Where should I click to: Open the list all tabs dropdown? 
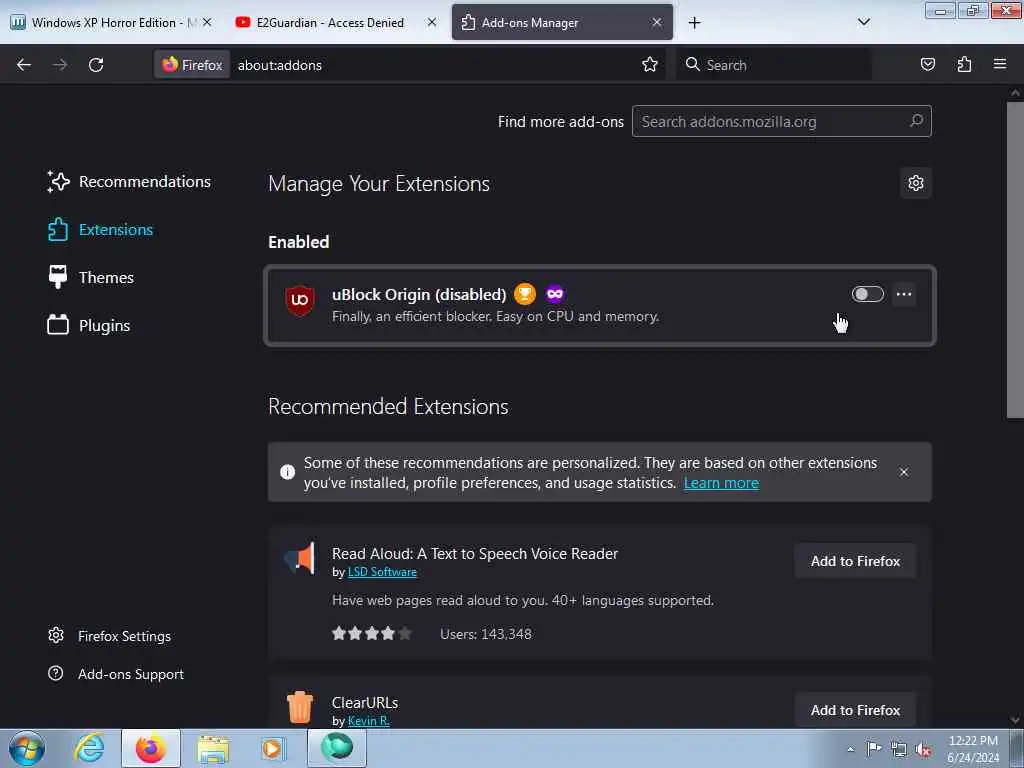[863, 22]
